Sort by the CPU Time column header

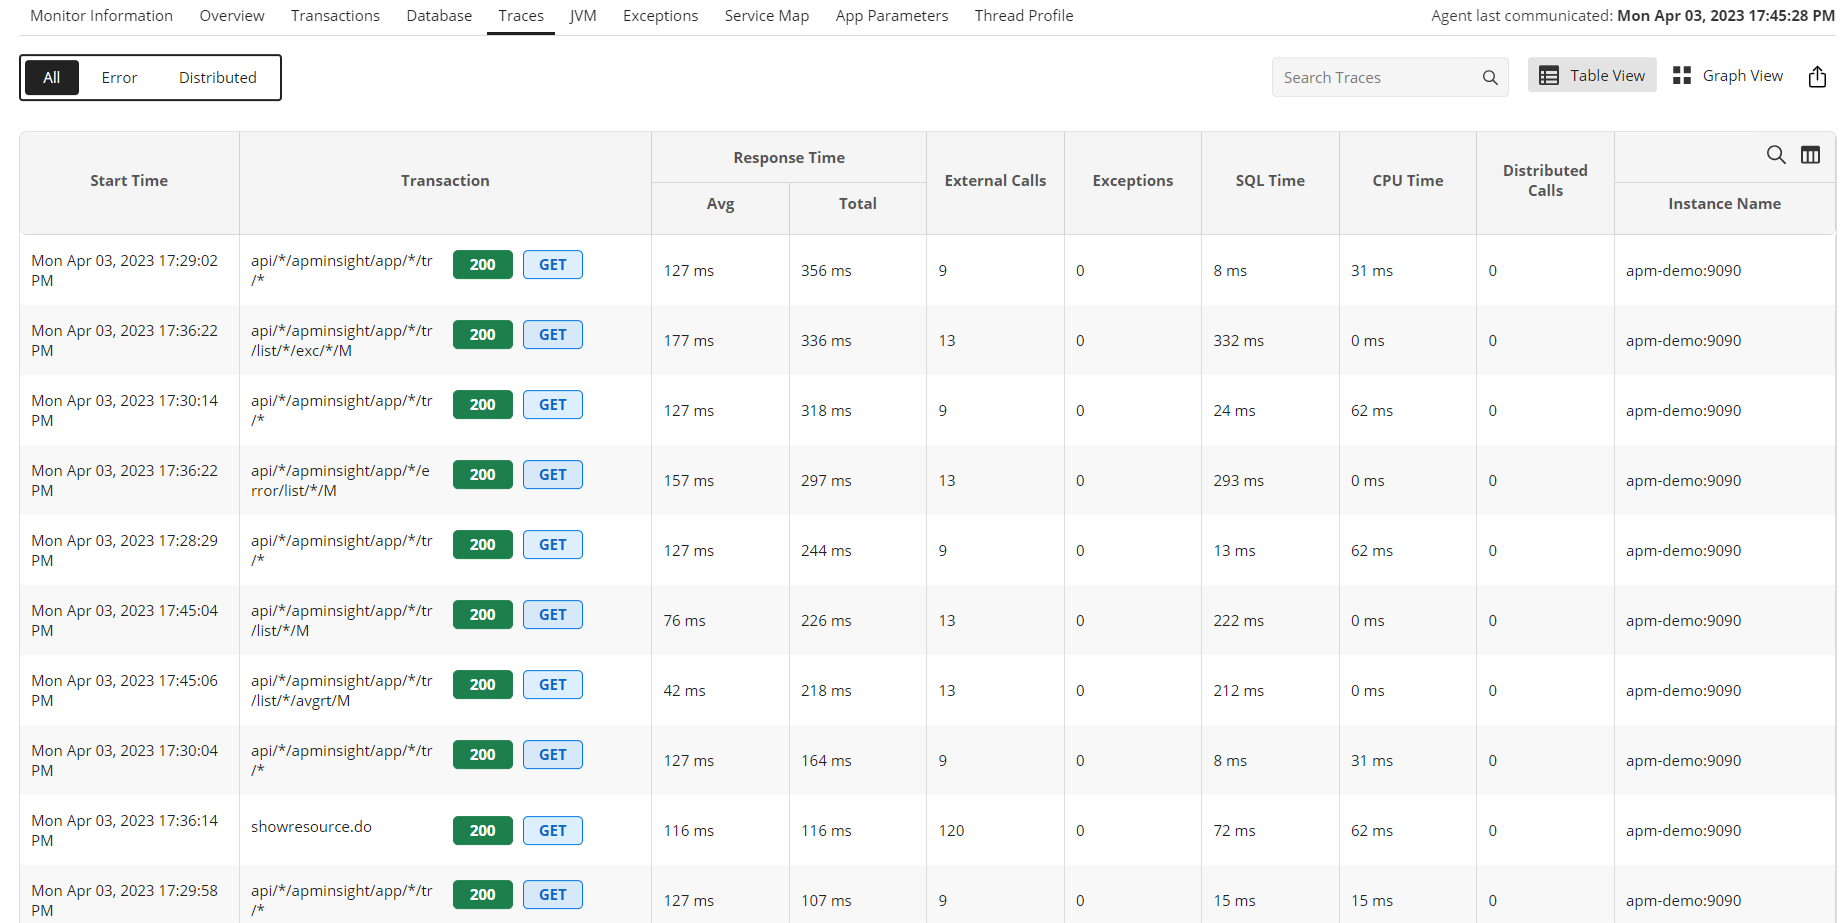1407,180
